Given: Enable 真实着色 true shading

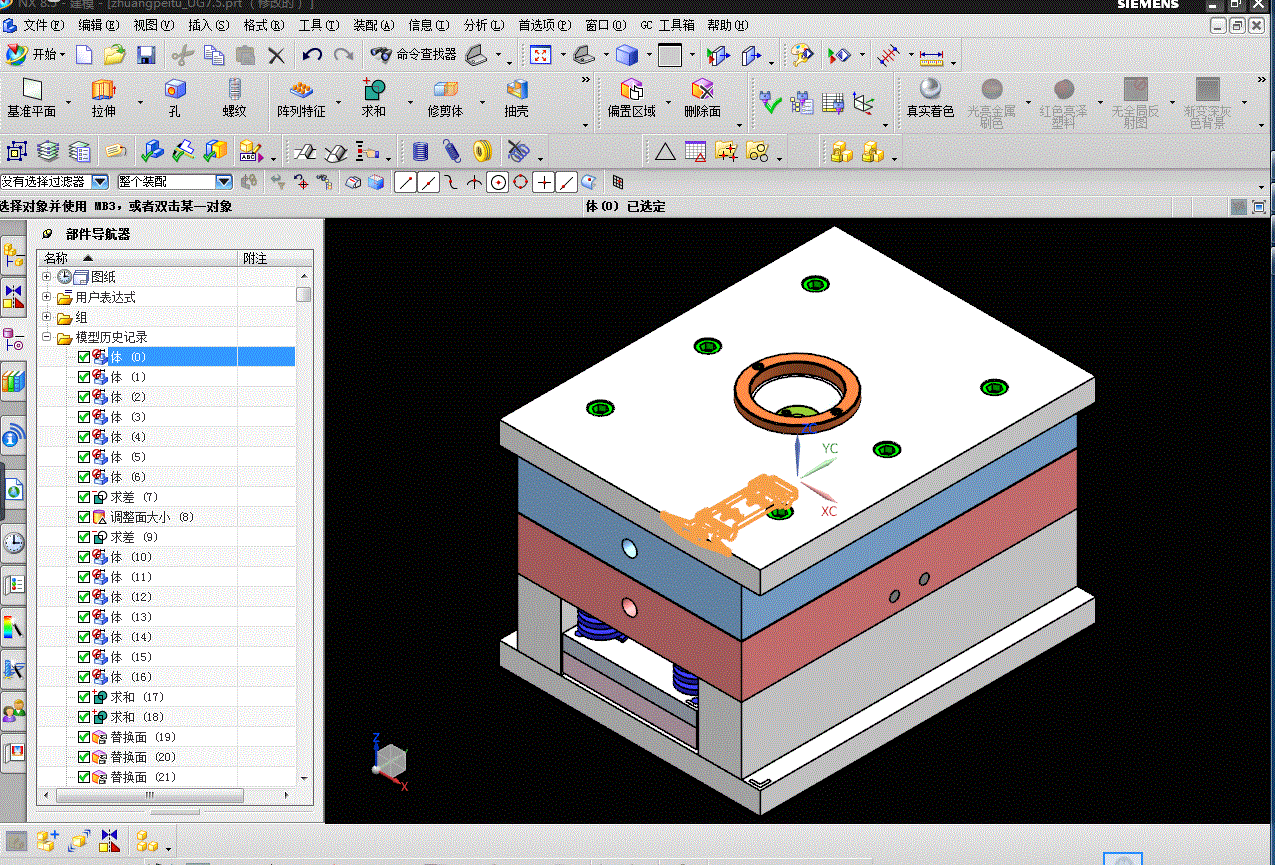Looking at the screenshot, I should (x=930, y=100).
